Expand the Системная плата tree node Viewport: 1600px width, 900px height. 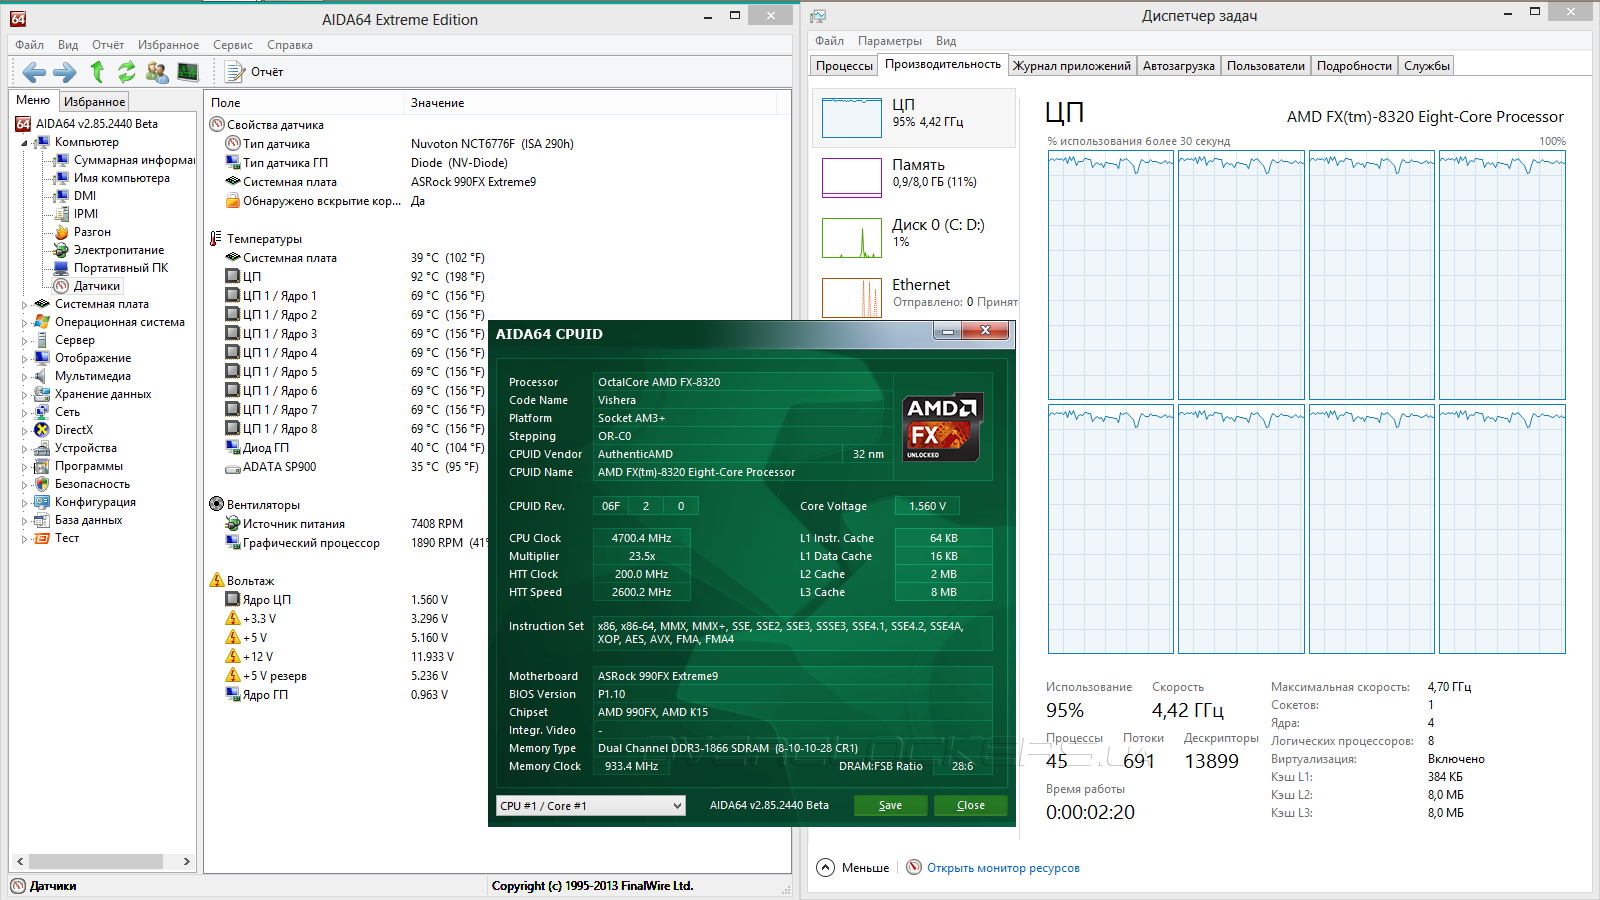tap(25, 305)
